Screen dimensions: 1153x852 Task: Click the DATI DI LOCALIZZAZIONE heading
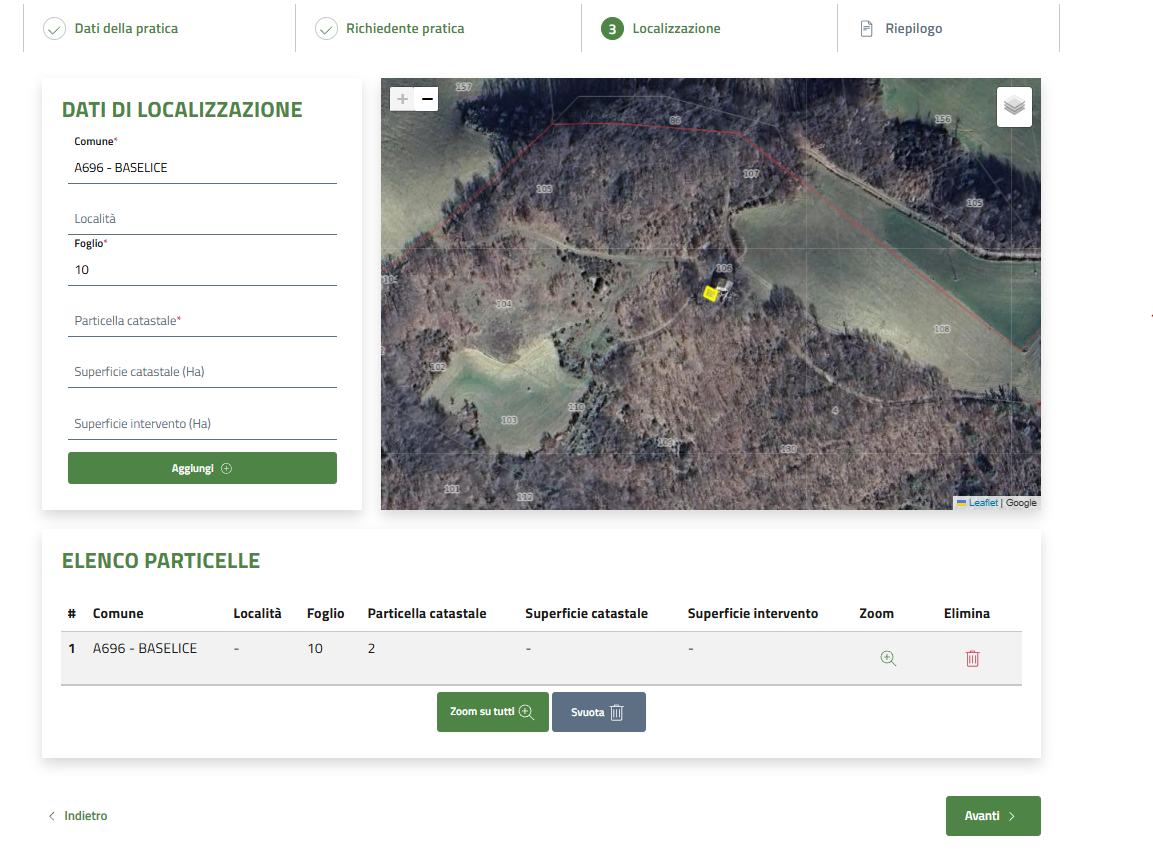[182, 110]
